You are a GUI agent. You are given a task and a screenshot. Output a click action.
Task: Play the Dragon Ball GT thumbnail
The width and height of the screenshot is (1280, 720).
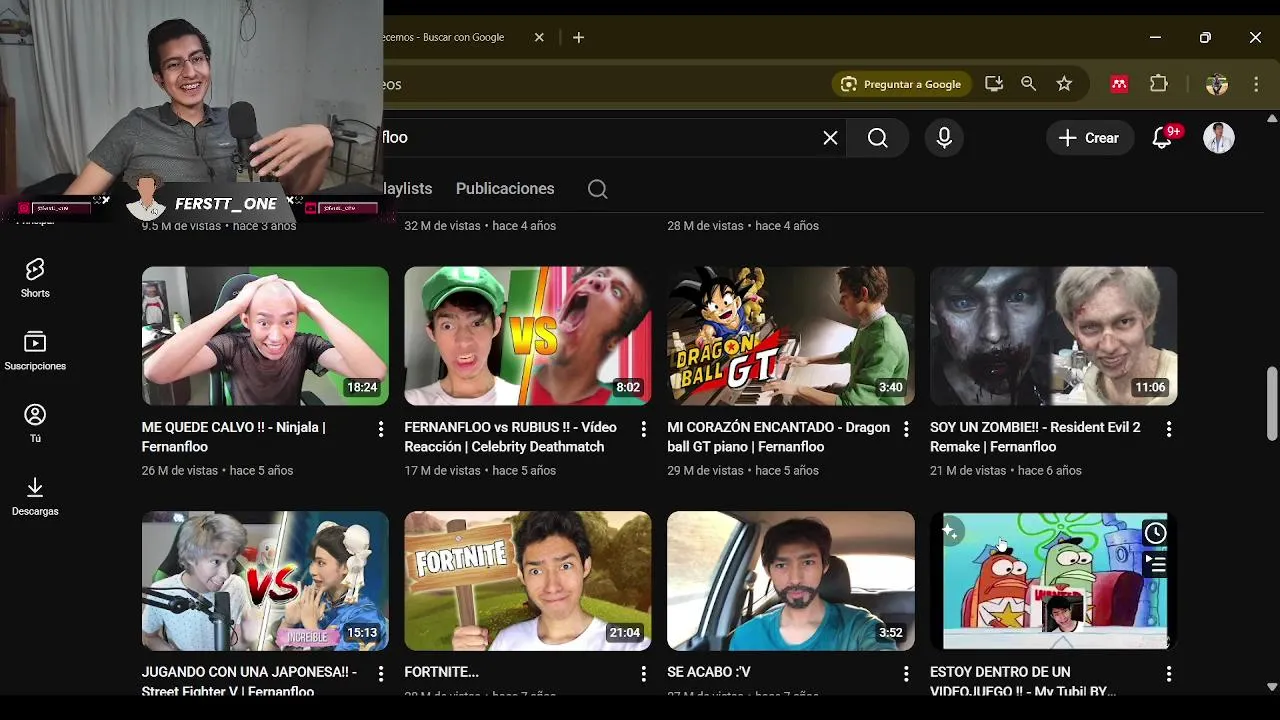(x=791, y=335)
